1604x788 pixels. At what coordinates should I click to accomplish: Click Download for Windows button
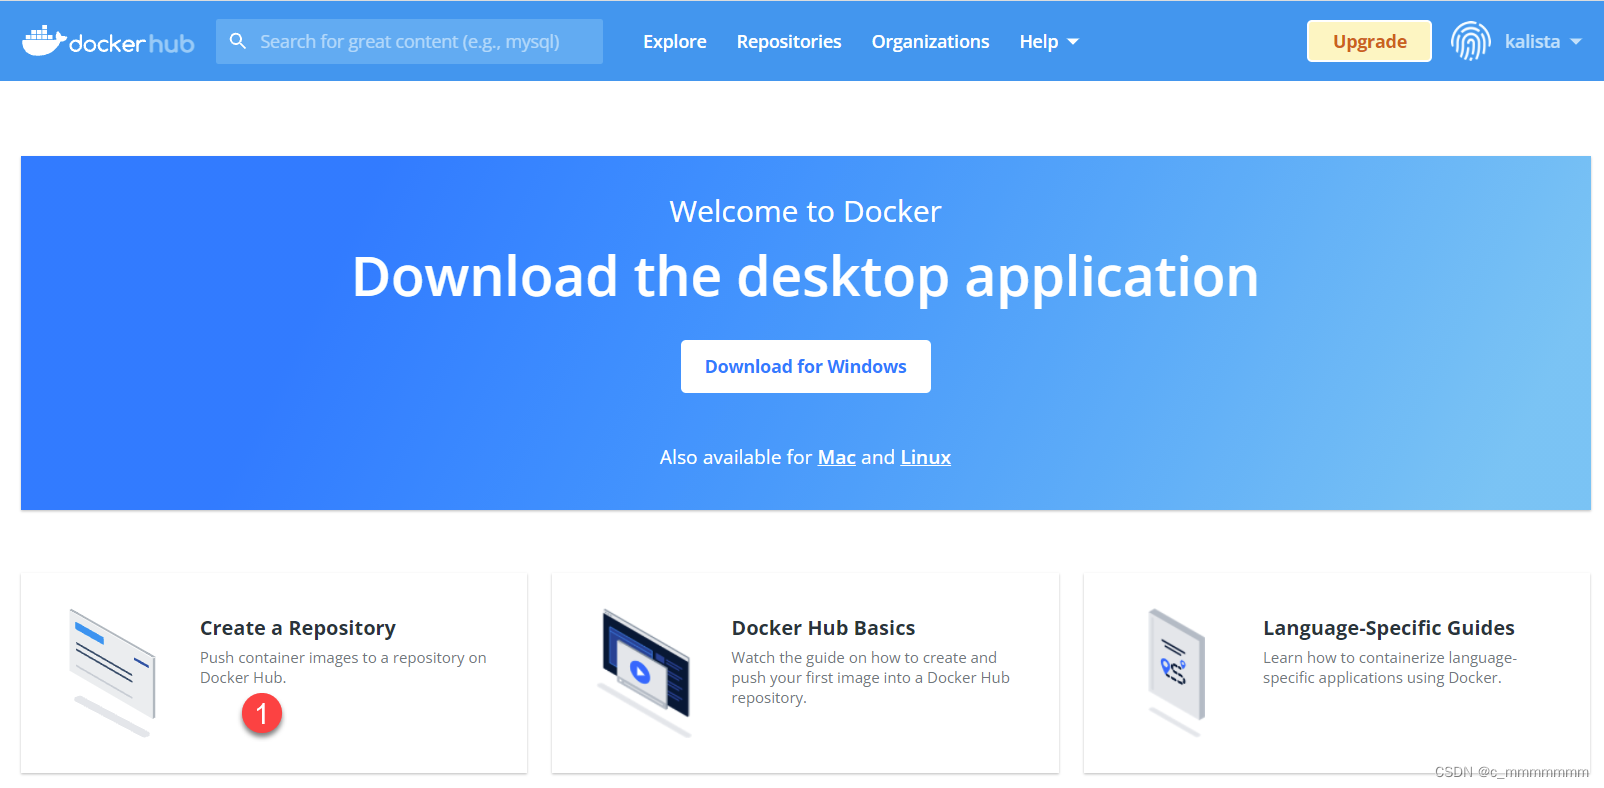coord(806,366)
